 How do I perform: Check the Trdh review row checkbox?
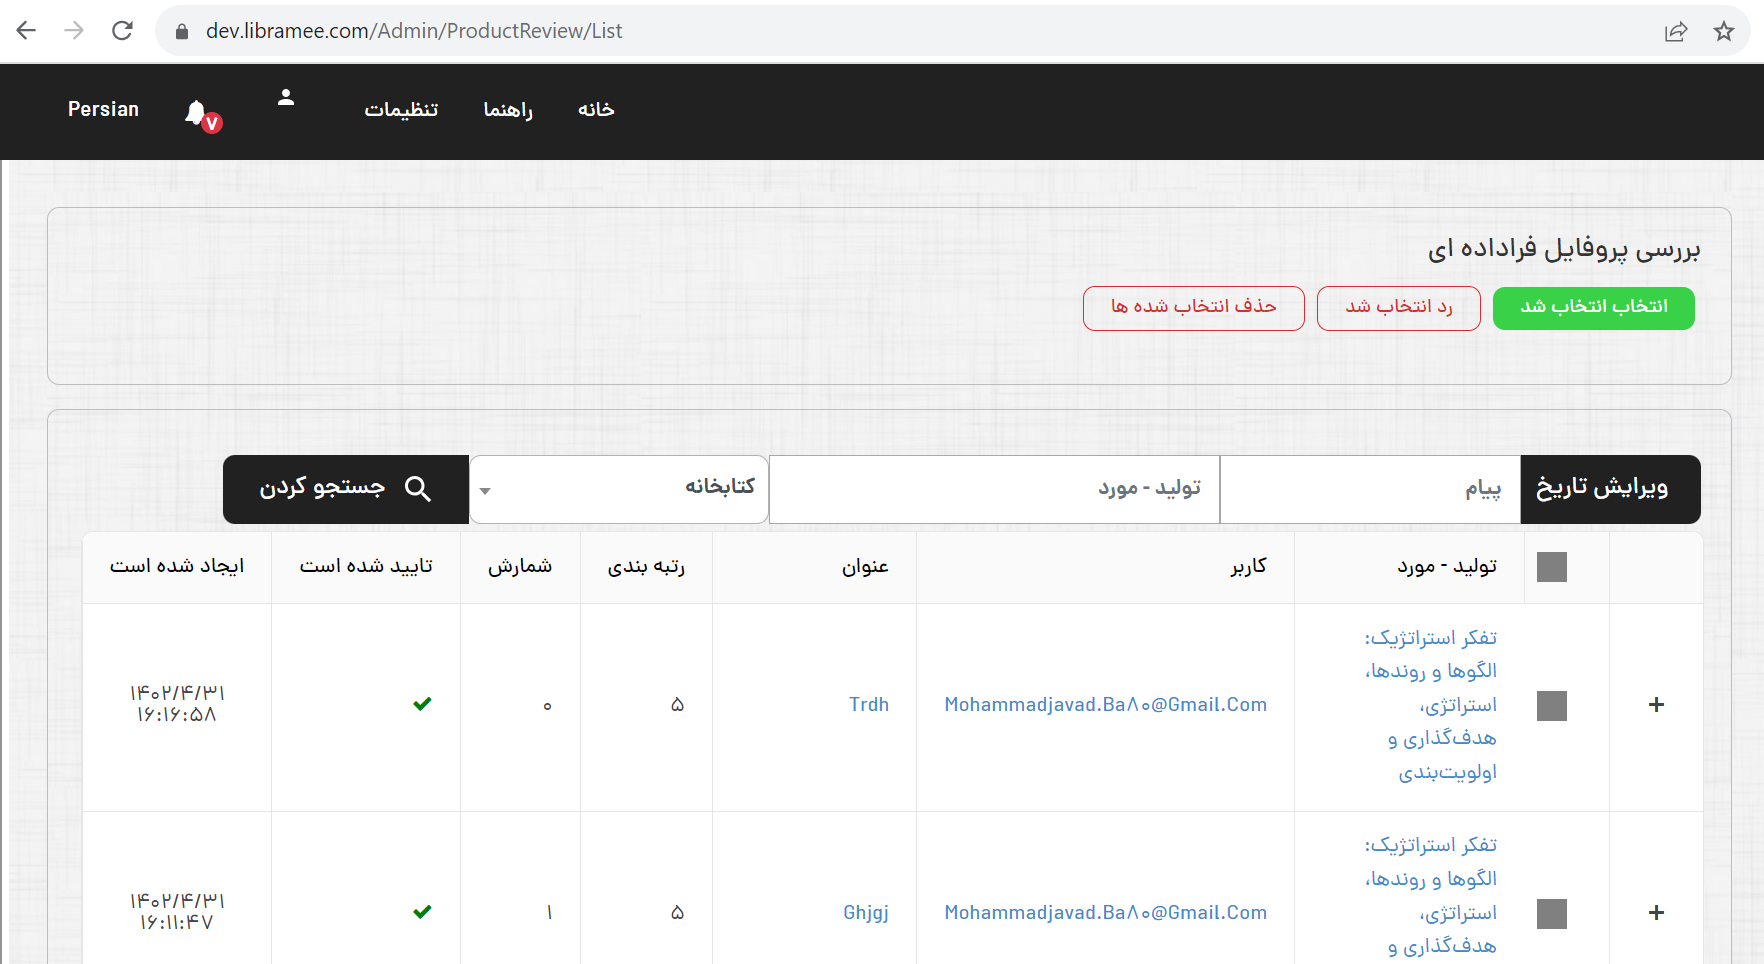coord(1551,706)
